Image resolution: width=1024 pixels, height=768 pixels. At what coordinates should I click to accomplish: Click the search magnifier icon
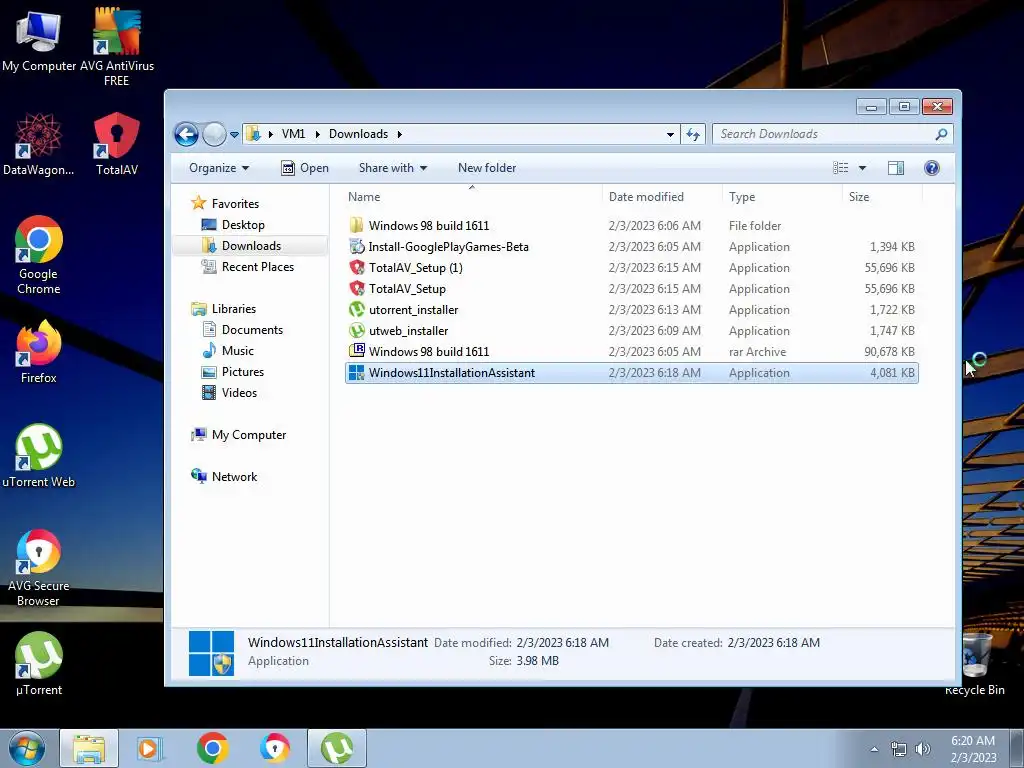point(941,134)
